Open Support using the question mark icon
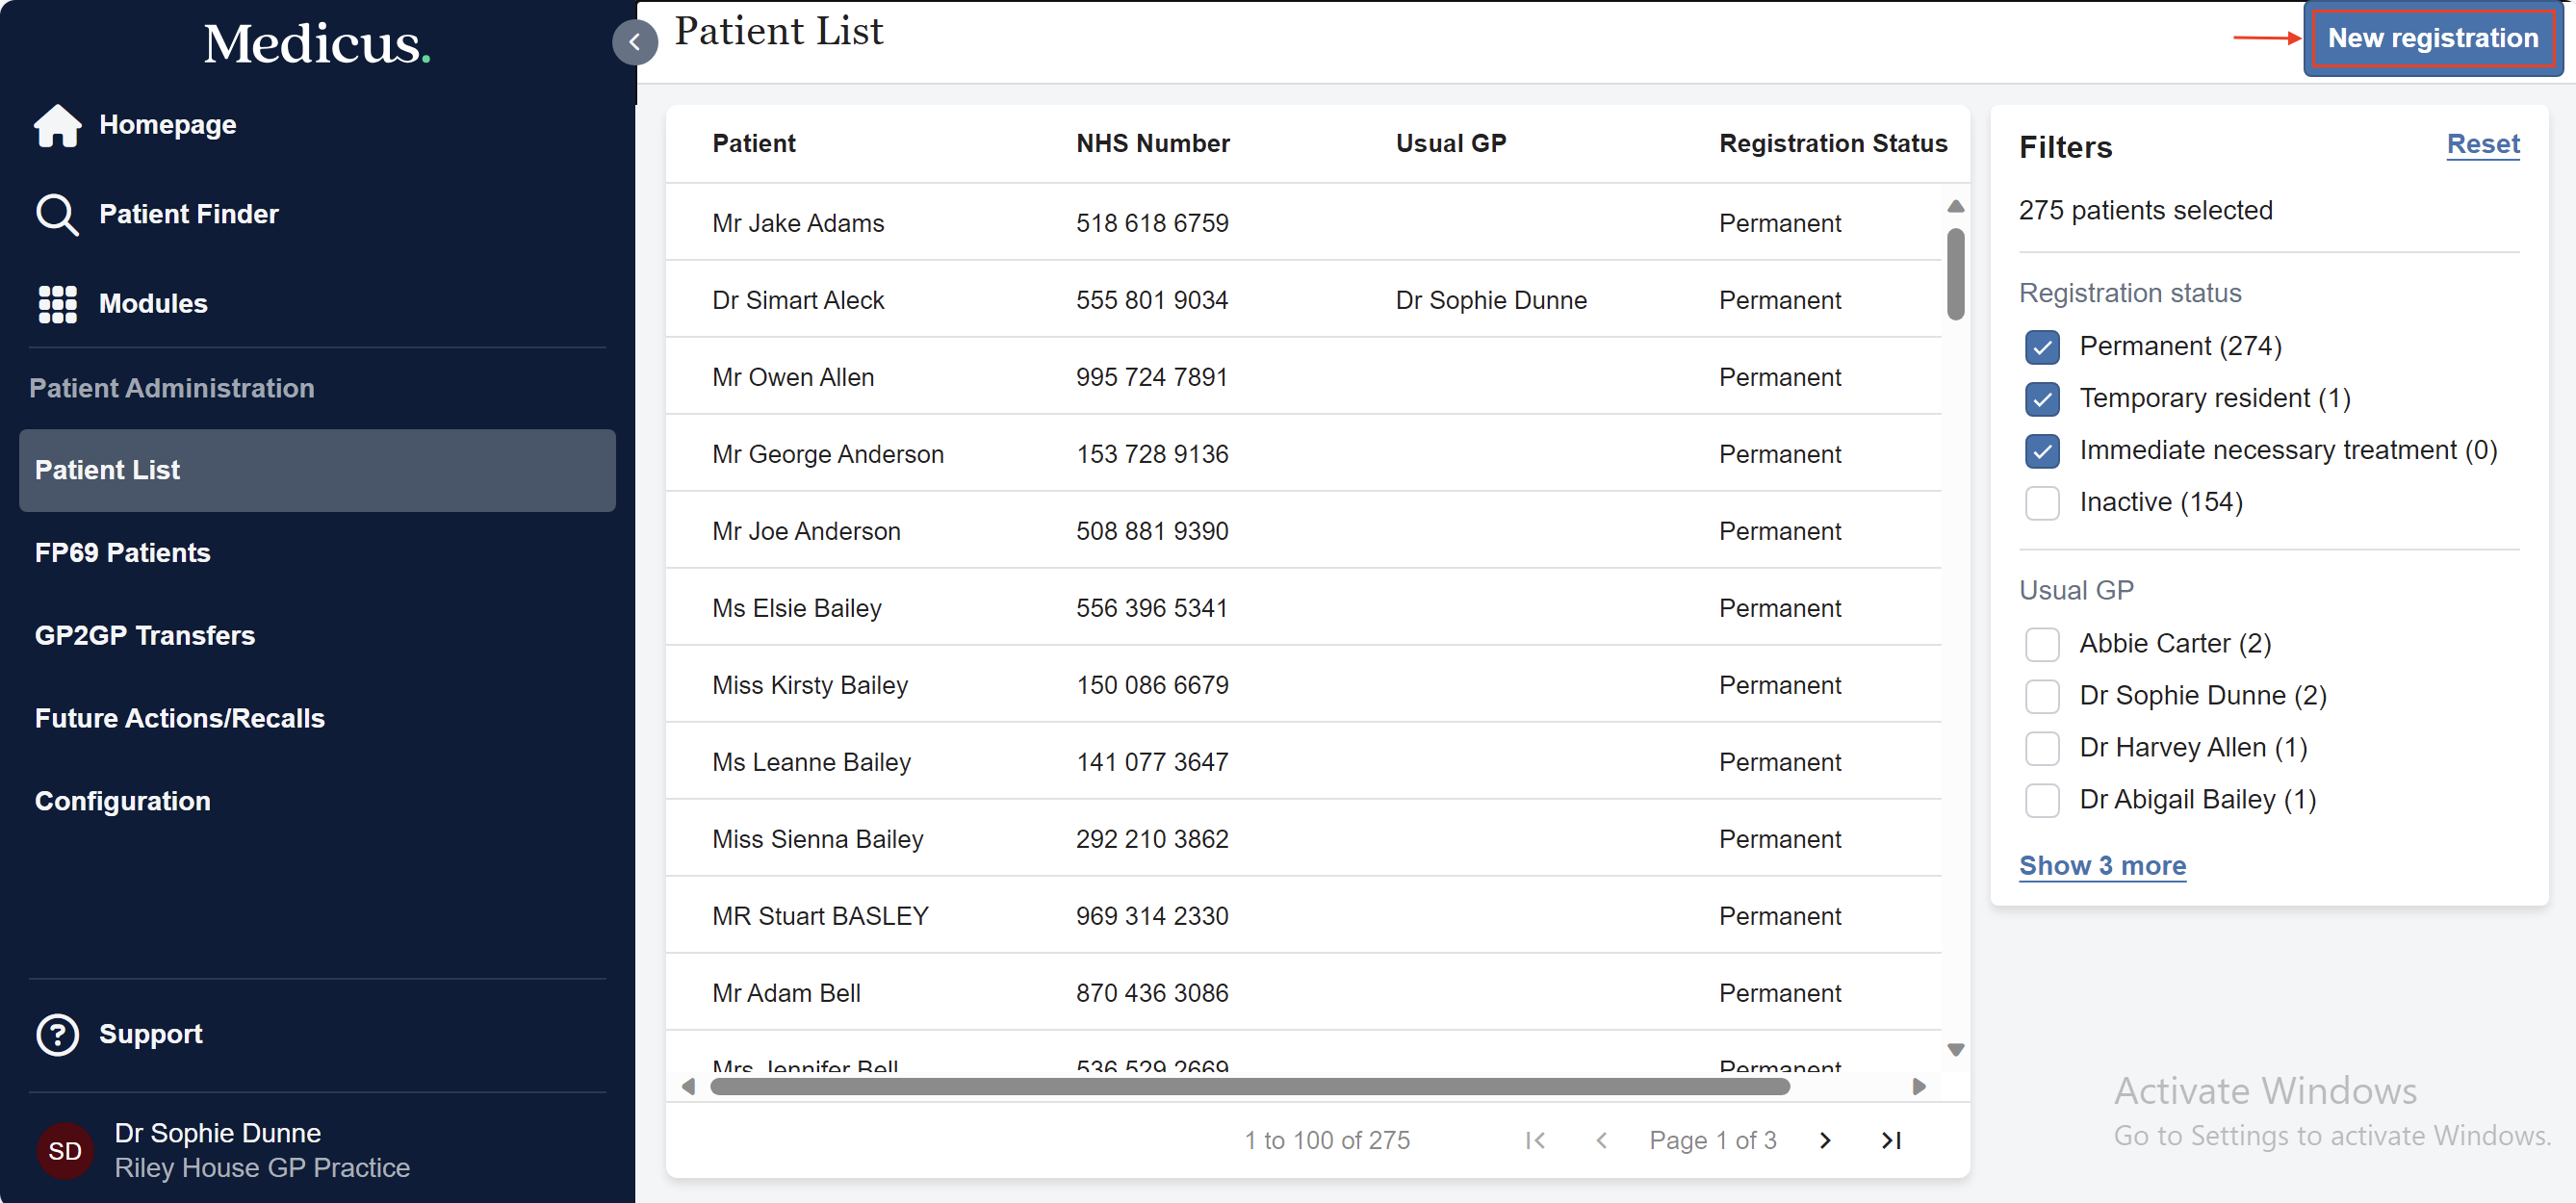2576x1203 pixels. [57, 1034]
